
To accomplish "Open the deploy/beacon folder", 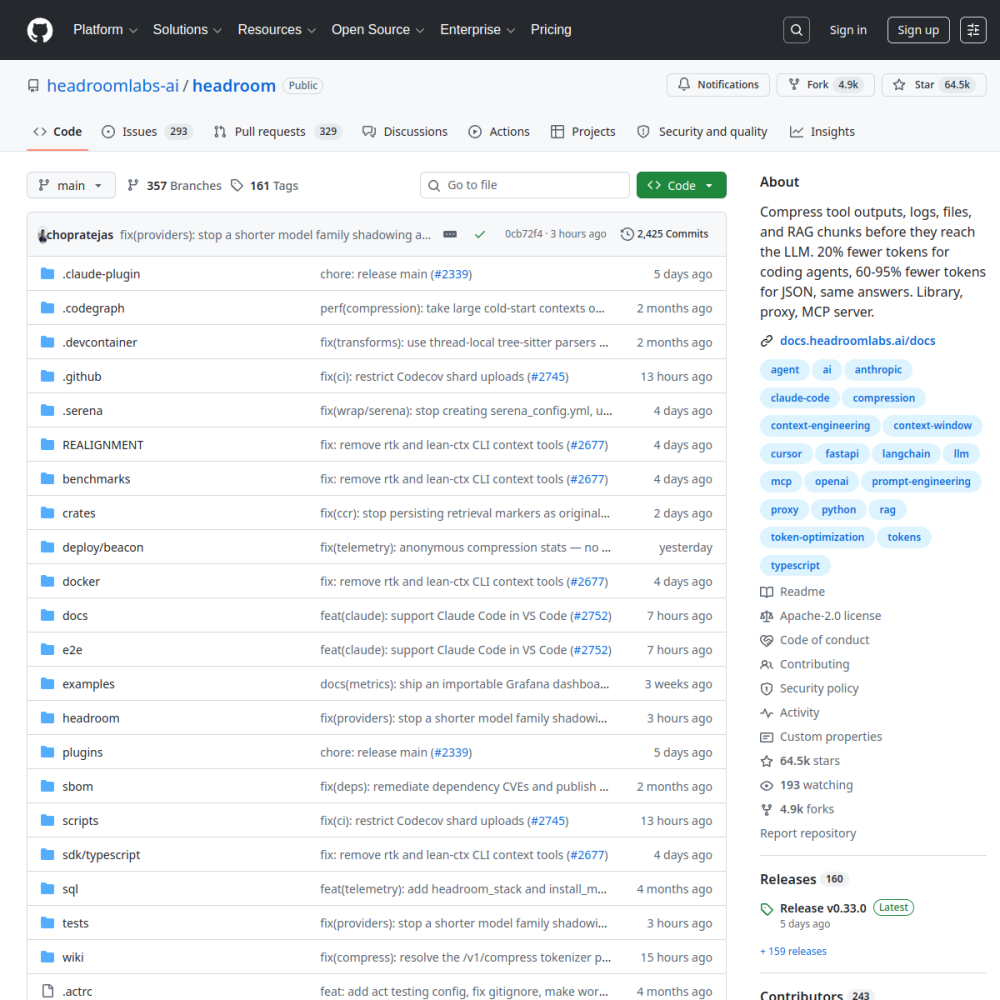I will (x=103, y=548).
